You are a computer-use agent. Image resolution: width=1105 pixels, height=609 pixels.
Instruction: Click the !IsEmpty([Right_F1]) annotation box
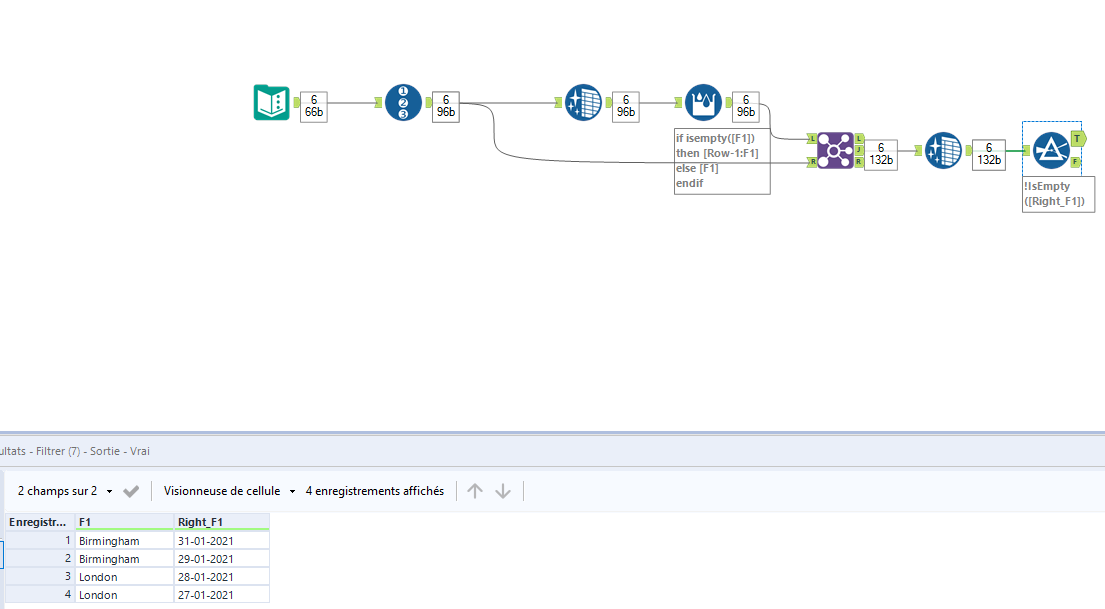point(1057,192)
